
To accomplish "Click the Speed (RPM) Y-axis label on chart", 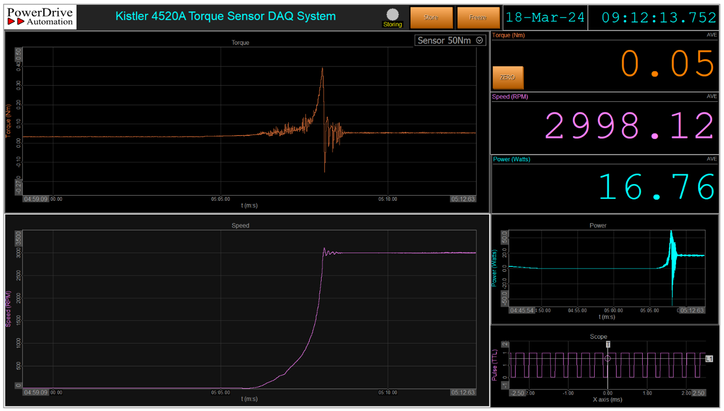I will tap(8, 309).
